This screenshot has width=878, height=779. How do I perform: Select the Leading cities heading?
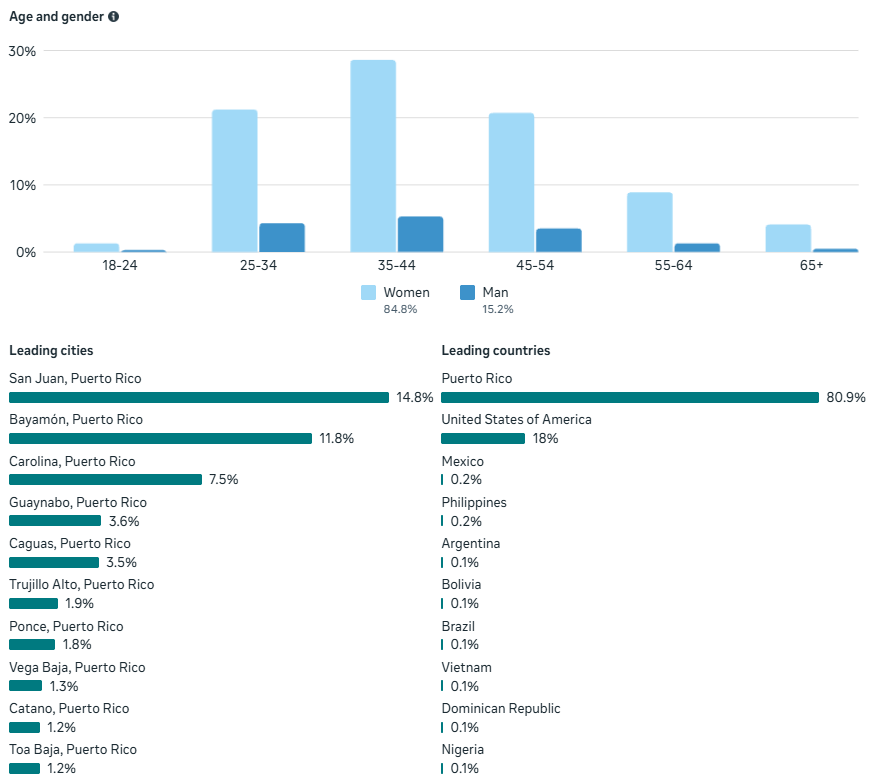click(51, 350)
